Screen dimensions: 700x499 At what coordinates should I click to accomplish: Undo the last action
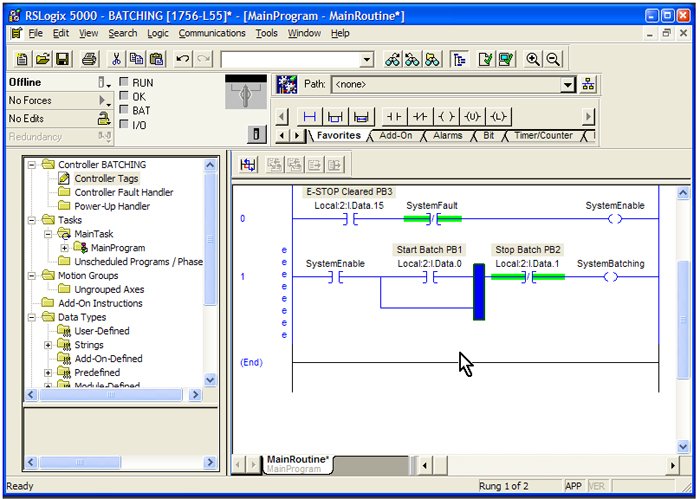182,59
